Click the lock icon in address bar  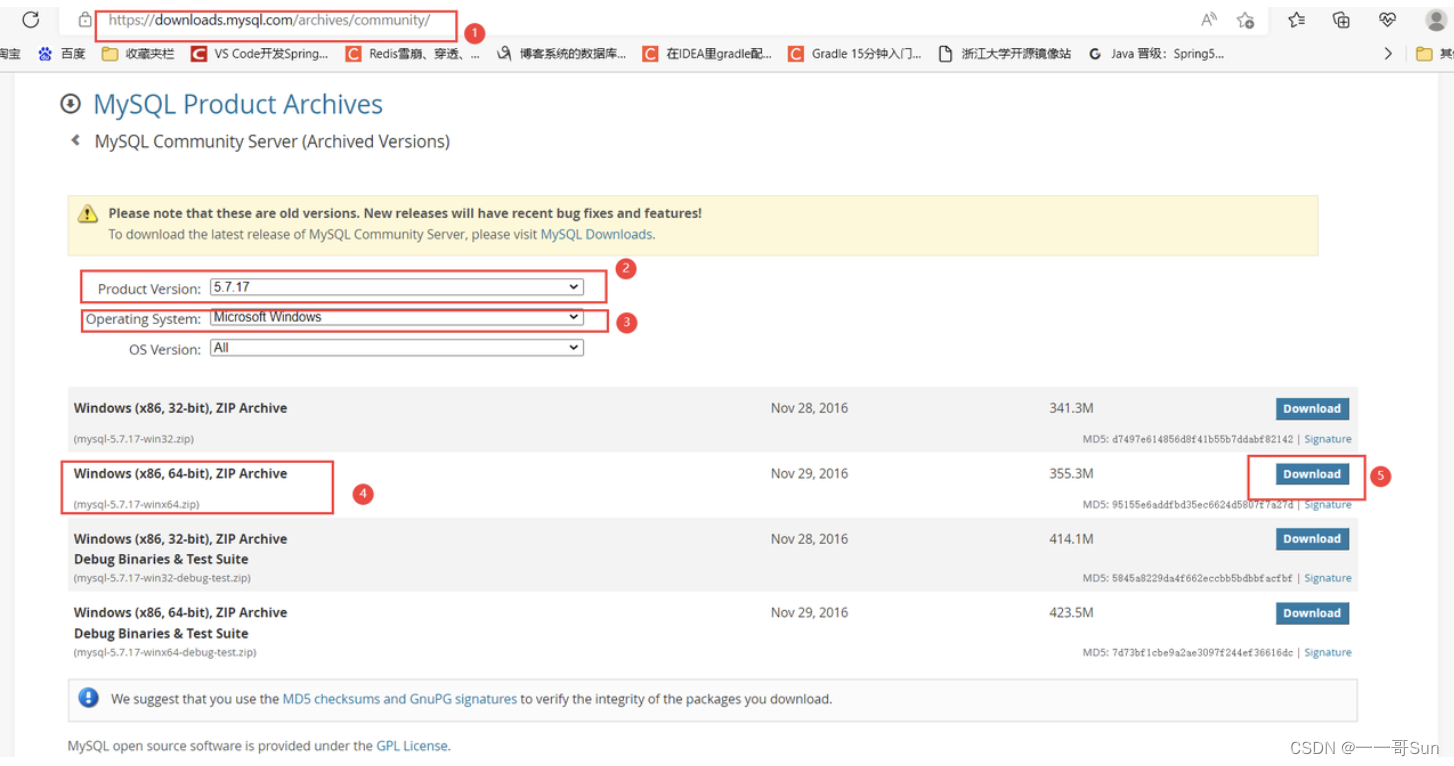pyautogui.click(x=86, y=20)
